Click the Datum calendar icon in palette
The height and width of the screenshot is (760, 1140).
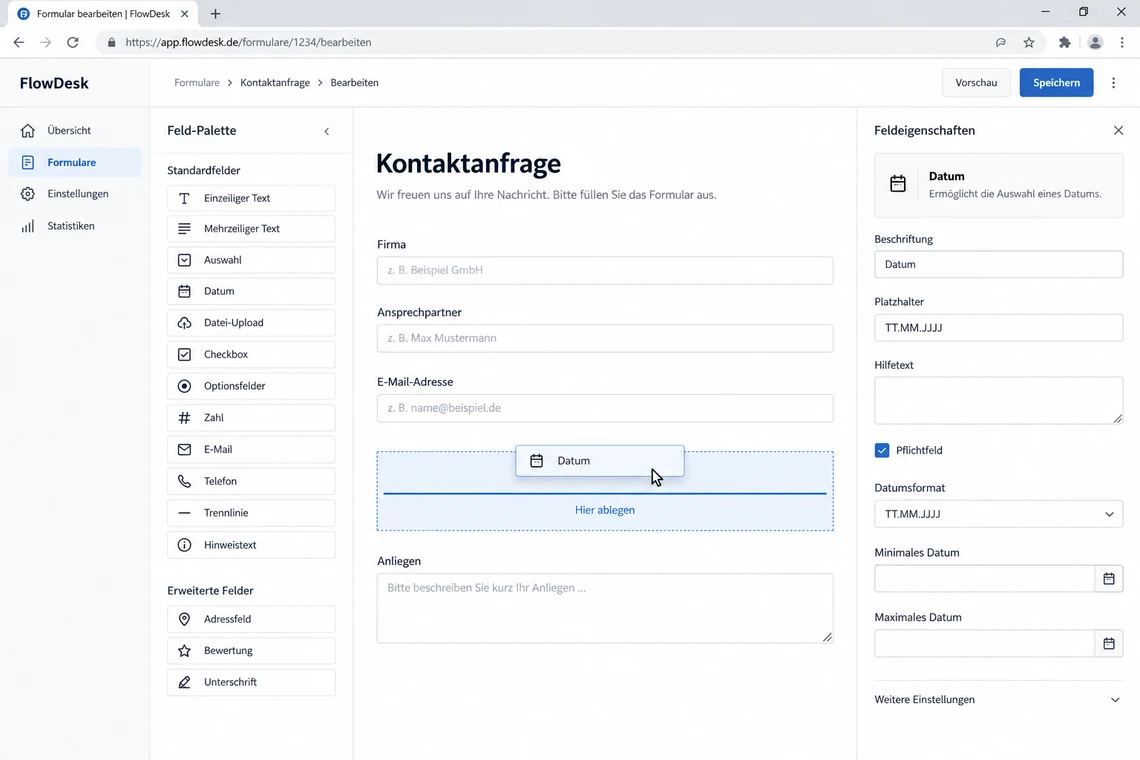coord(184,292)
